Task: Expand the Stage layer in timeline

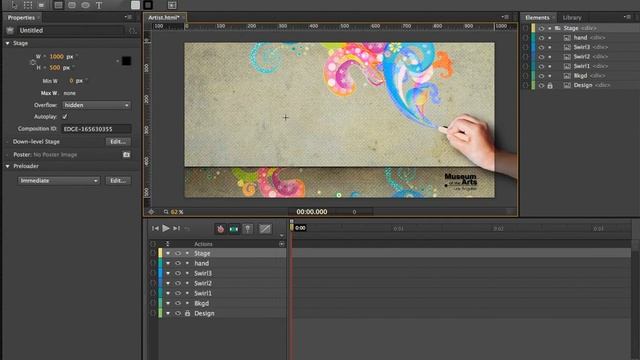Action: coord(167,253)
